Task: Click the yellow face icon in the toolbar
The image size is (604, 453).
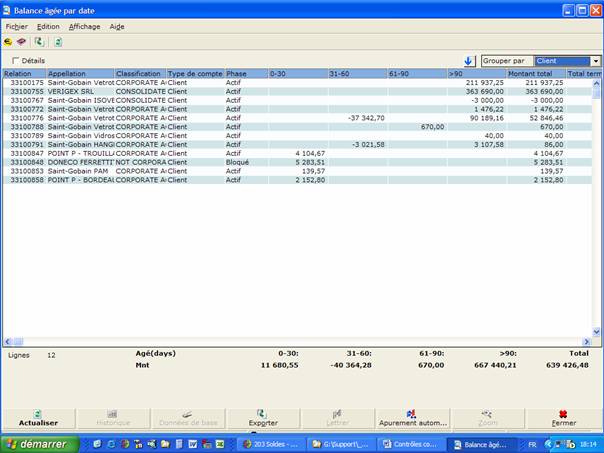Action: pyautogui.click(x=9, y=42)
